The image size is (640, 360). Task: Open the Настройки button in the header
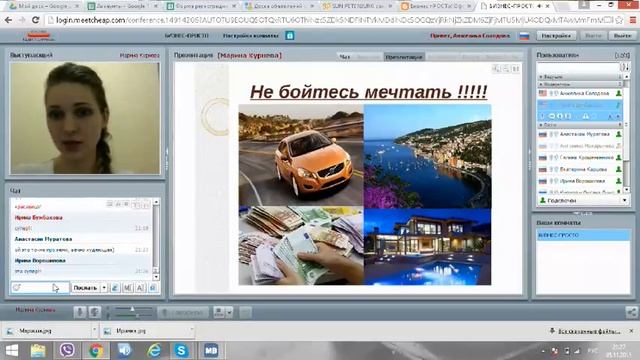[x=556, y=36]
